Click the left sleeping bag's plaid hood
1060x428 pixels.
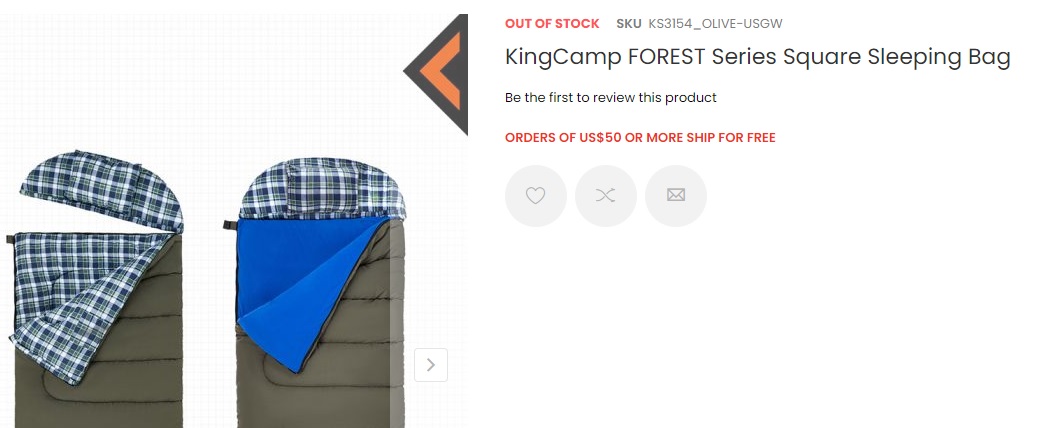100,190
